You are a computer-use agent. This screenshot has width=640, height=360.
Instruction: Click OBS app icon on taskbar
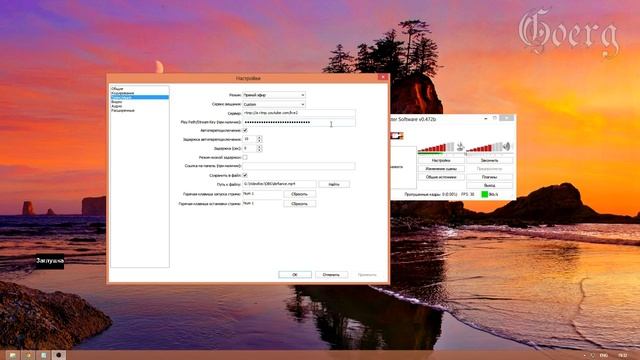[x=59, y=355]
